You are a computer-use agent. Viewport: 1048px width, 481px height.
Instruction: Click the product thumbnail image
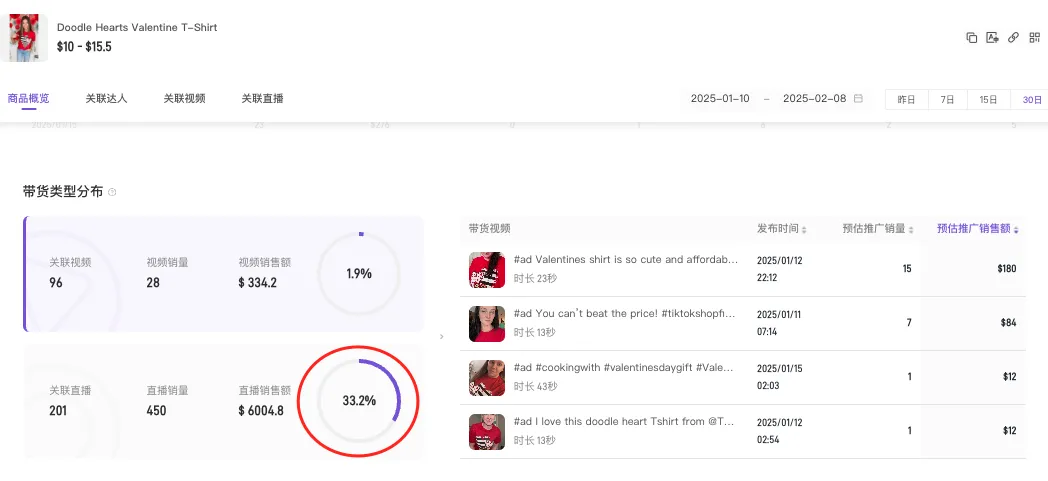click(24, 37)
